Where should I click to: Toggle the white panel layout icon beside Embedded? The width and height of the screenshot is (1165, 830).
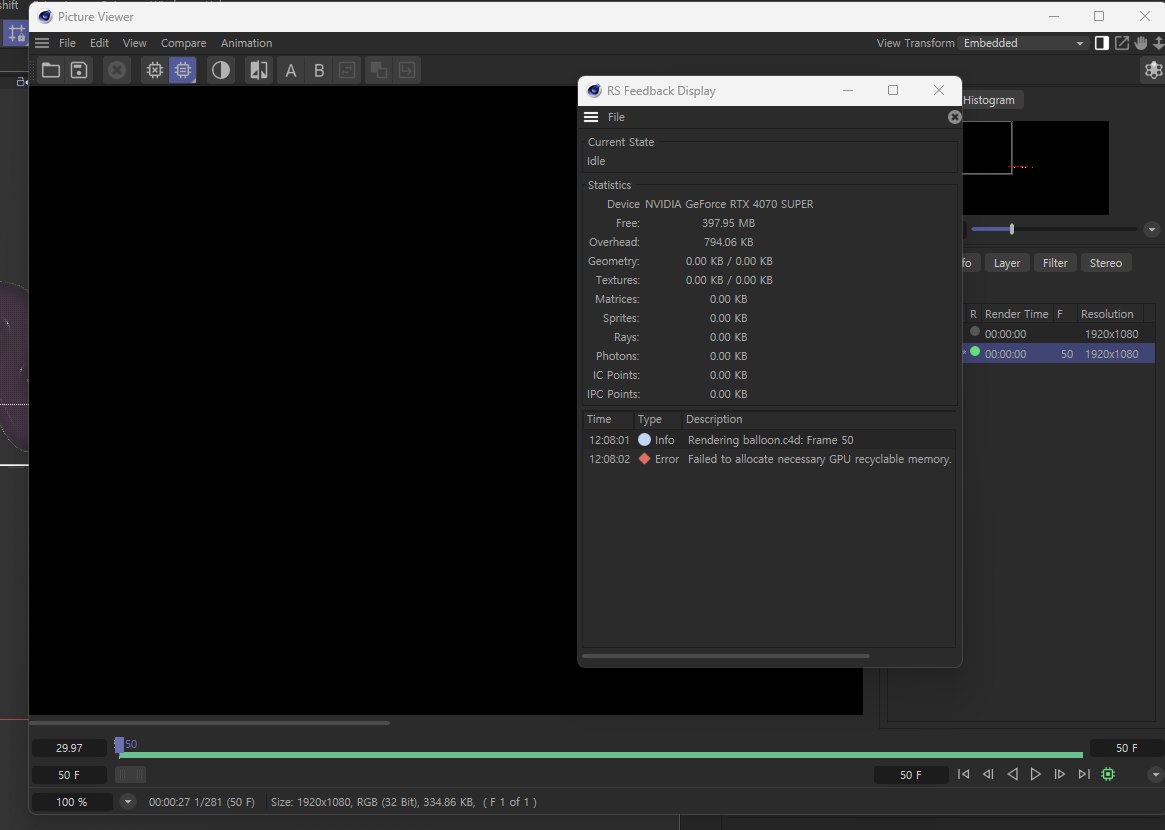[1102, 43]
